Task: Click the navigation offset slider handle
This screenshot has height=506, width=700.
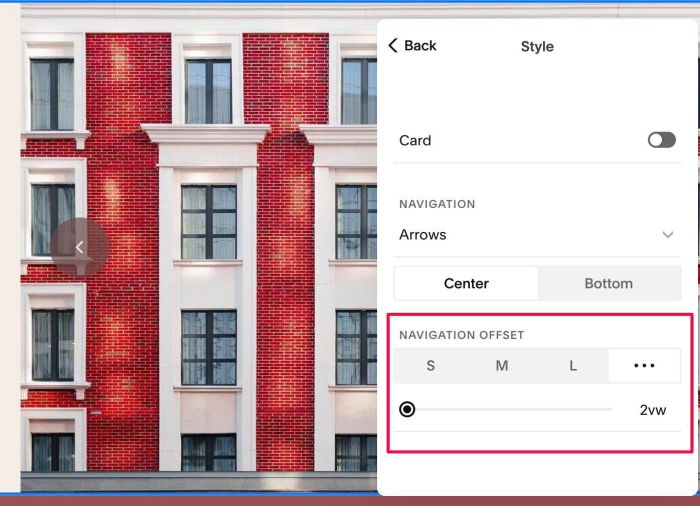Action: [407, 409]
